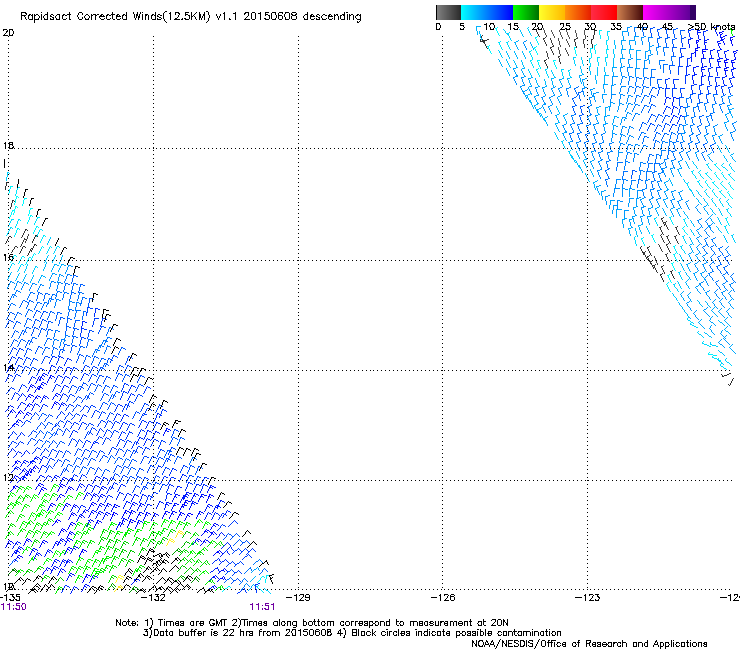
Task: Click the purple '11:50' swath time label
Action: pyautogui.click(x=14, y=607)
